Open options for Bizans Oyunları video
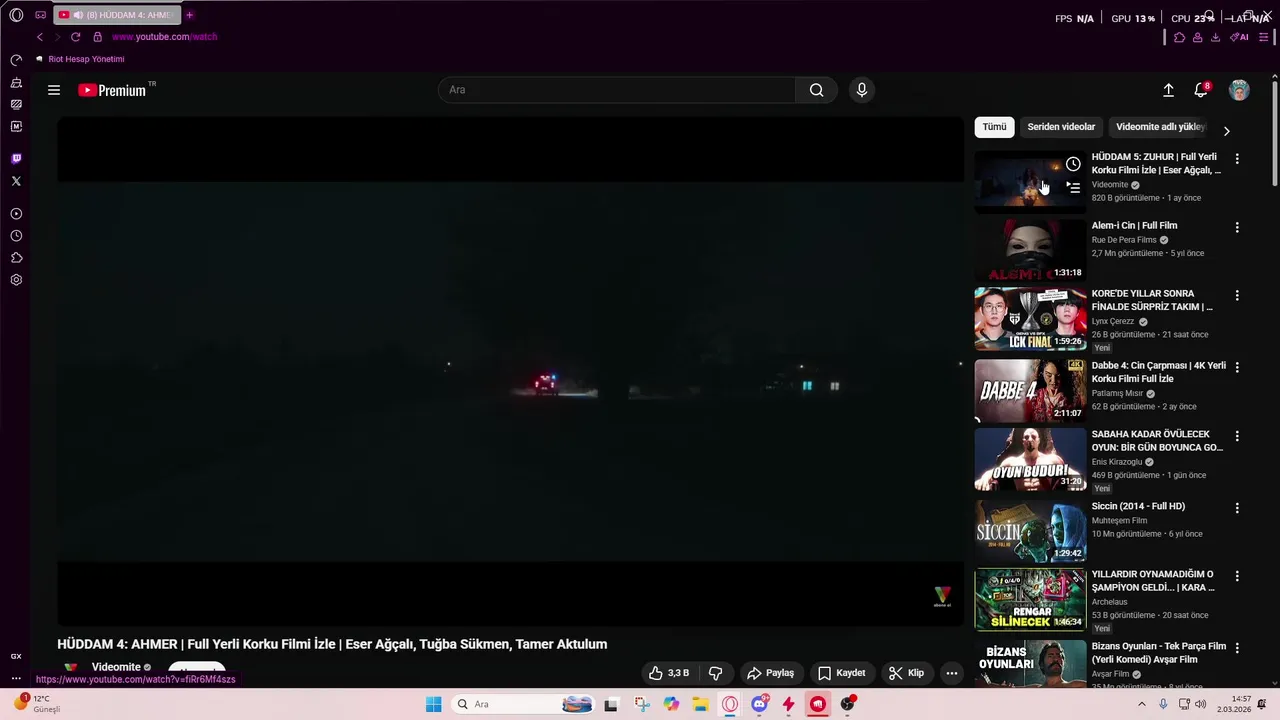1280x720 pixels. (1237, 648)
